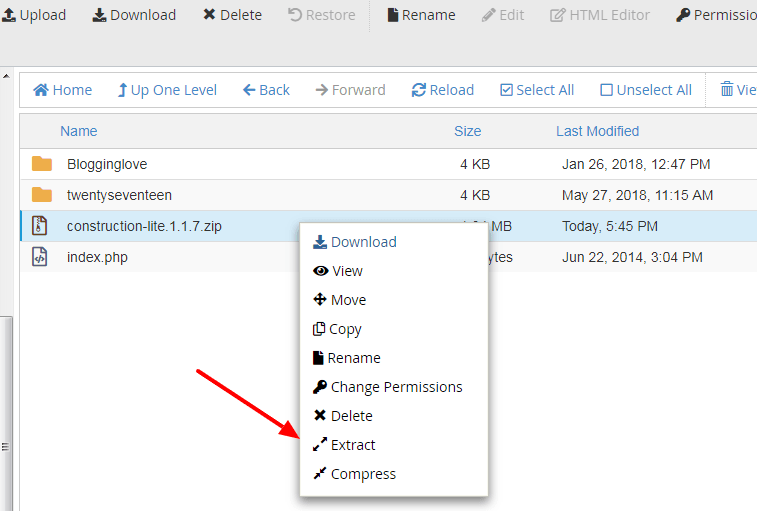The image size is (757, 511).
Task: Select Change Permissions in context menu
Action: pos(396,387)
